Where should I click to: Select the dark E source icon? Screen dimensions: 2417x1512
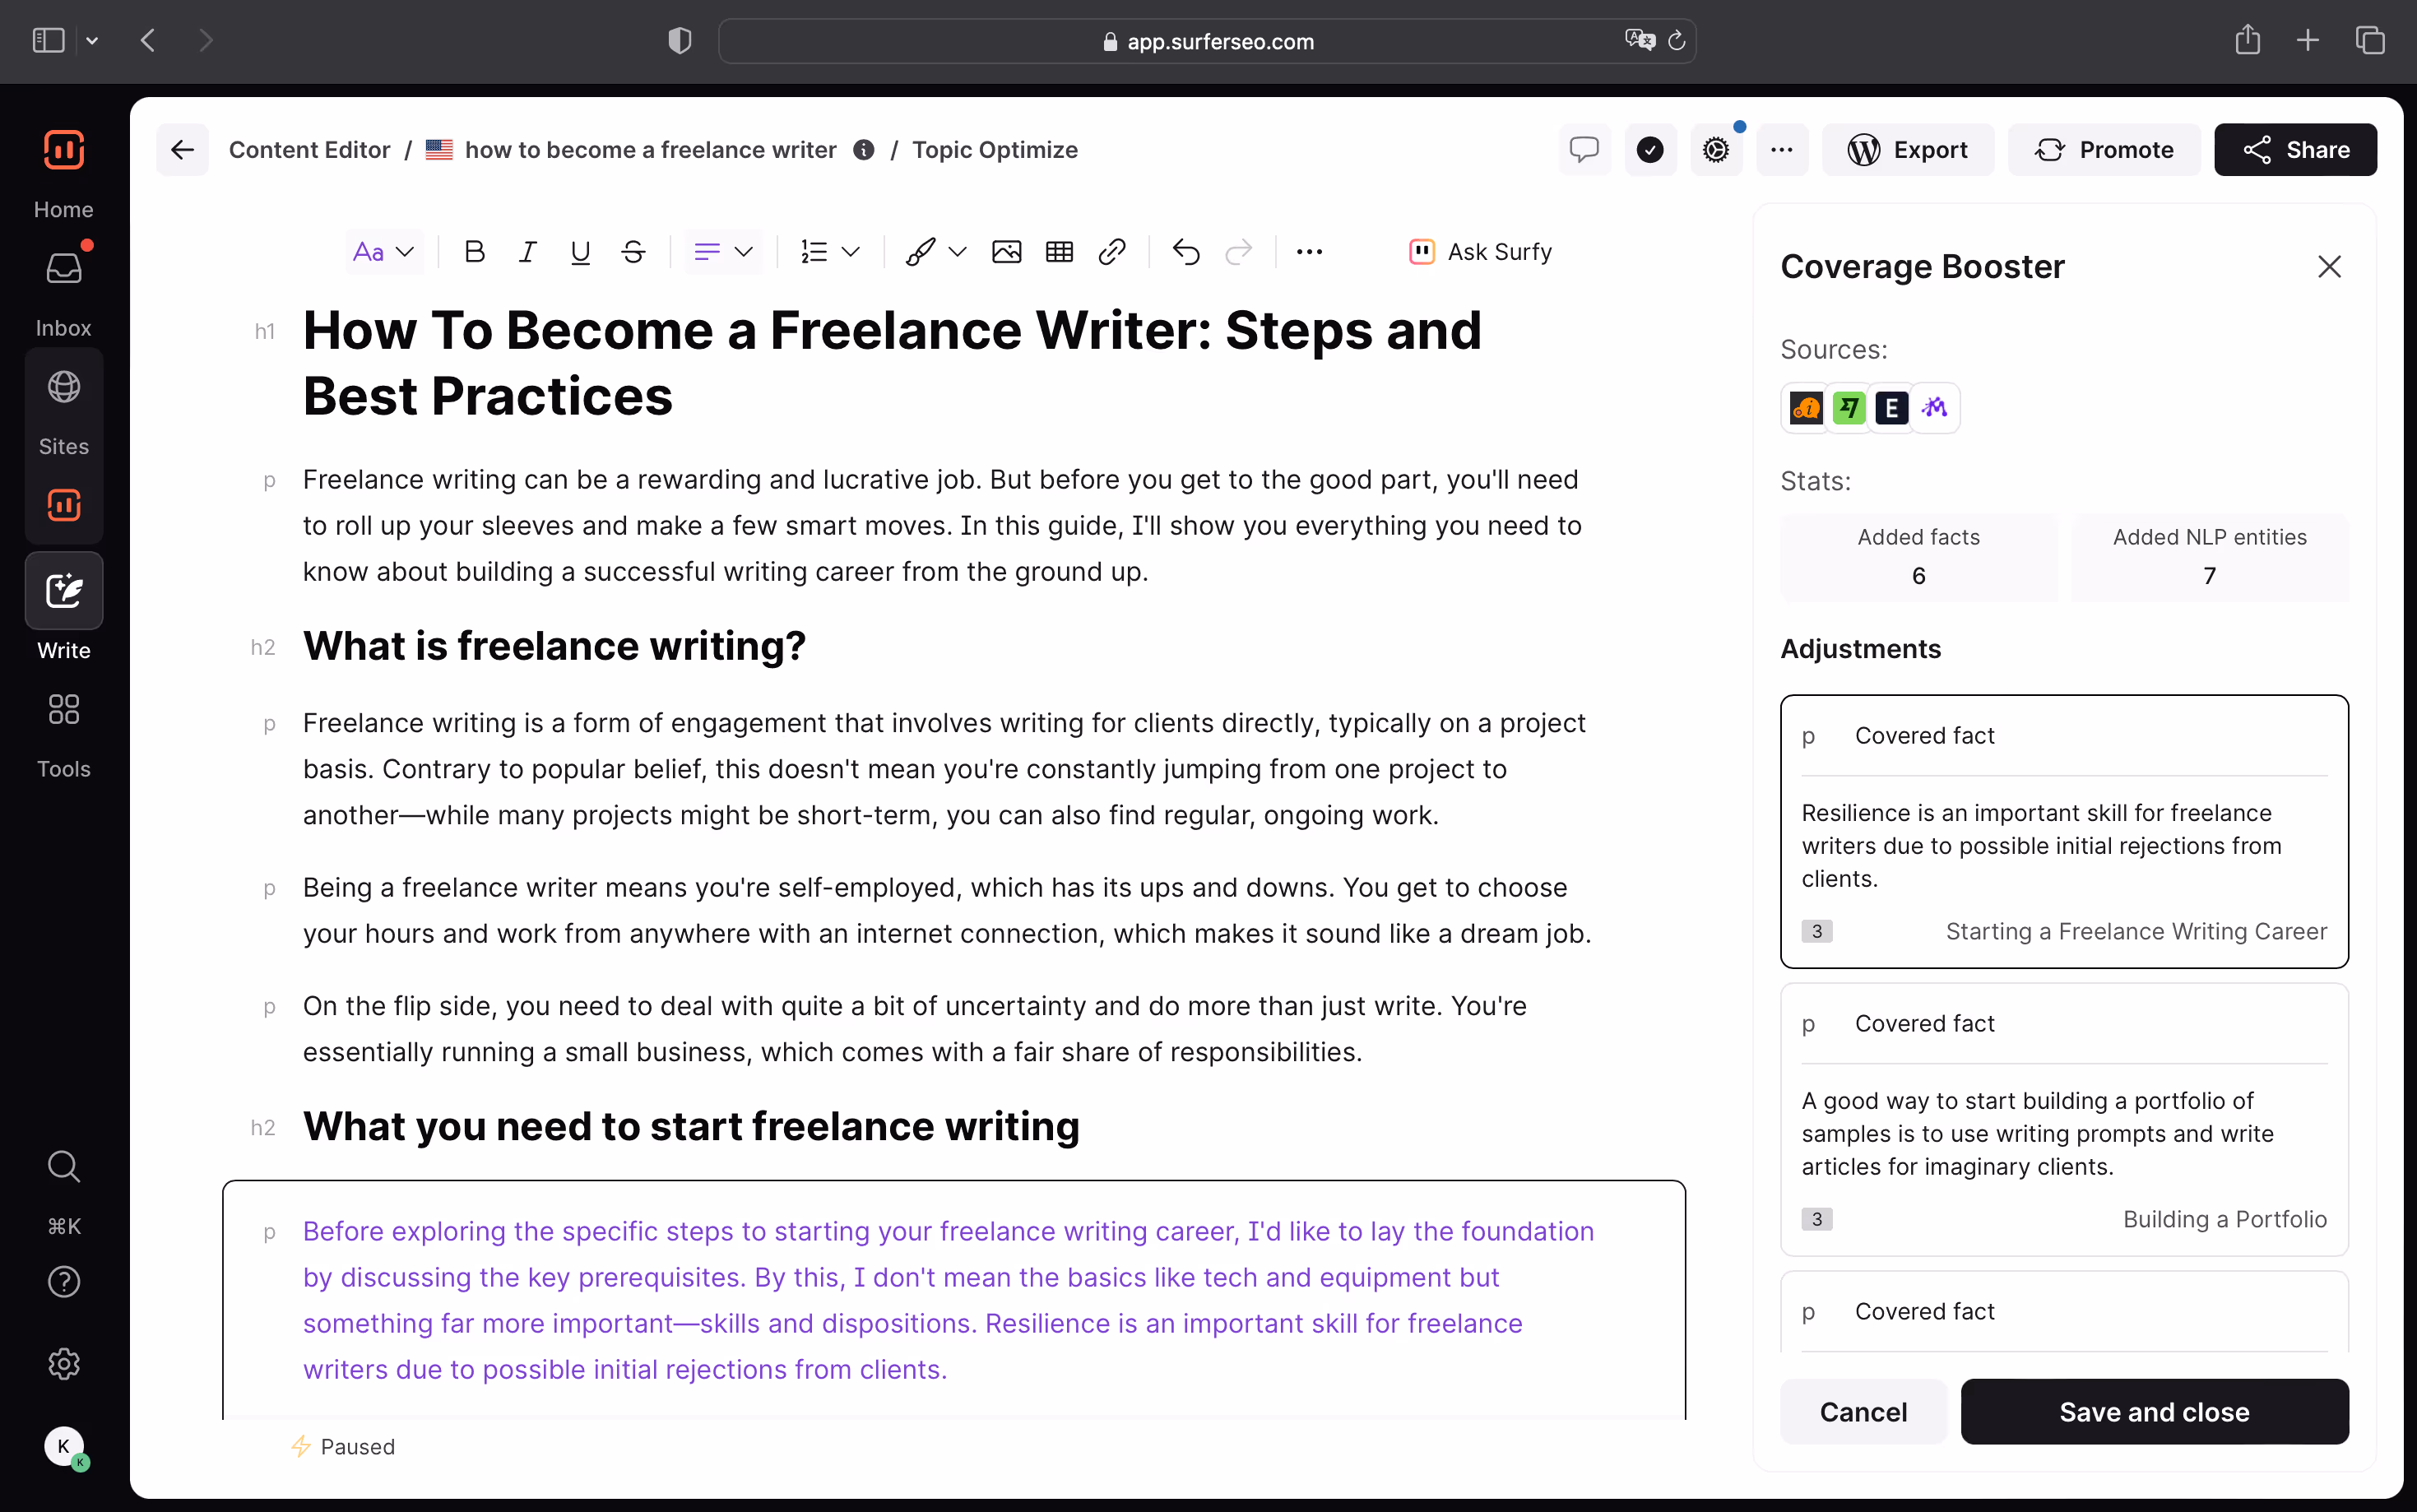point(1891,408)
